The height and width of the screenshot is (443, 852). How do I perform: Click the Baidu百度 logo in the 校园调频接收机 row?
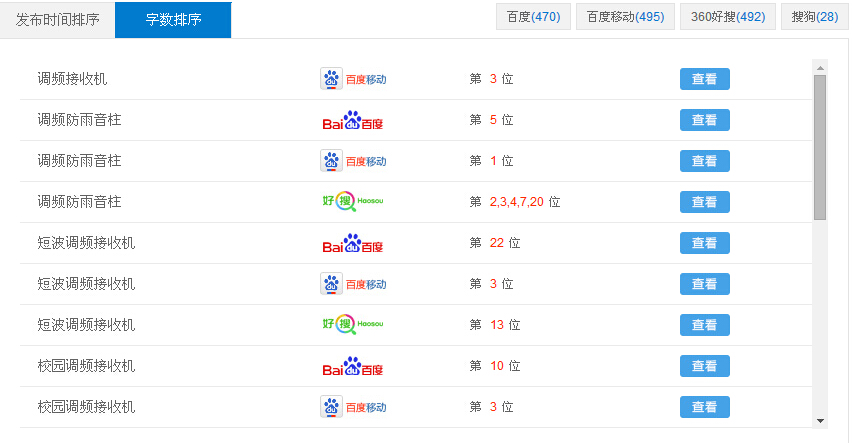[x=353, y=366]
